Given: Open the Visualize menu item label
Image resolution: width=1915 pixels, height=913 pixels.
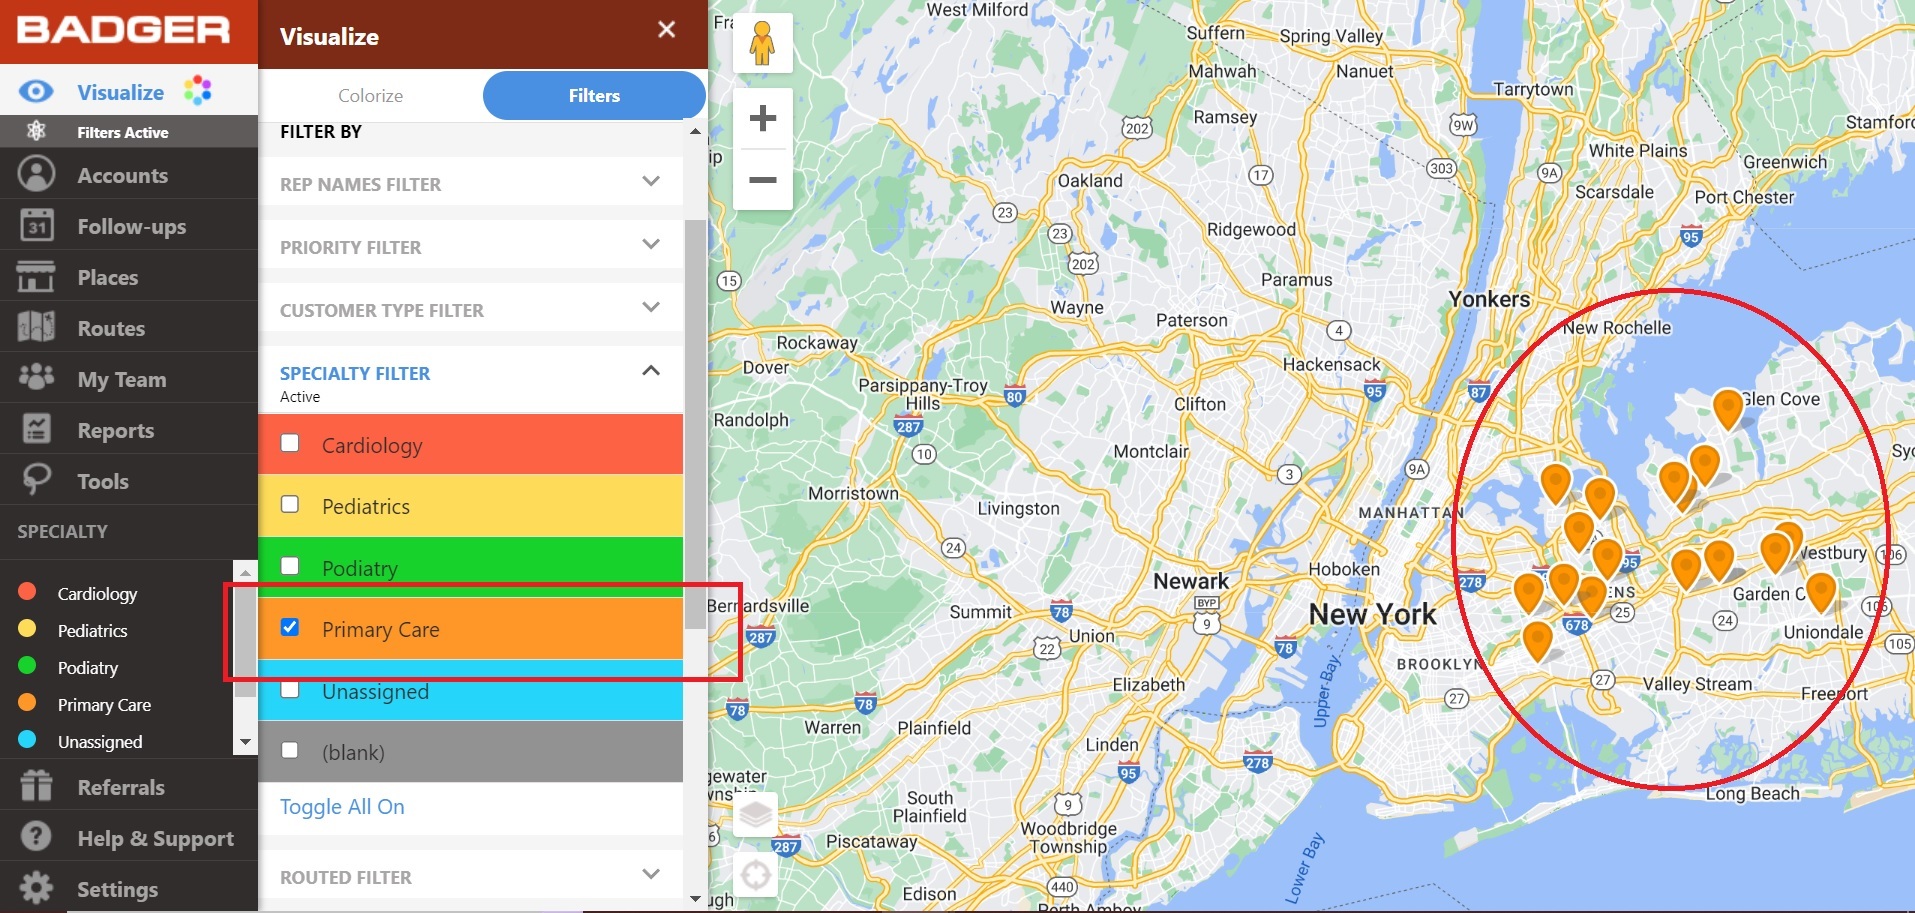Looking at the screenshot, I should [121, 93].
